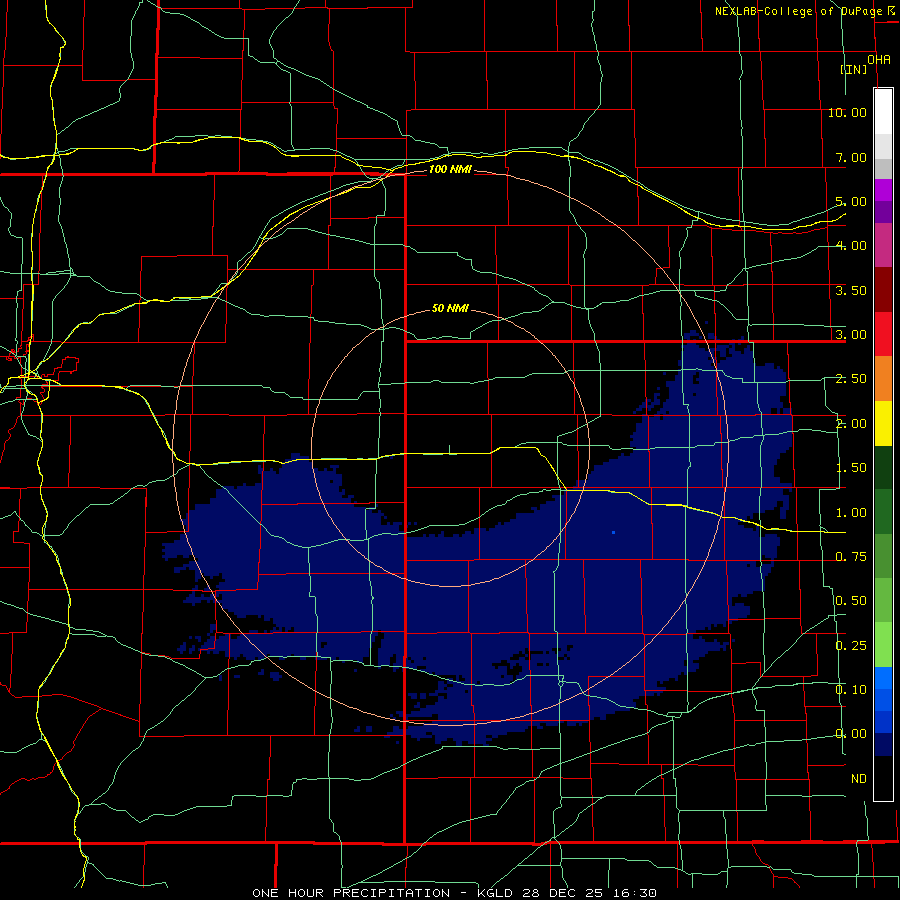Image resolution: width=900 pixels, height=900 pixels.
Task: Click the NEXLAB-College of DuPage watermark text
Action: [x=798, y=11]
